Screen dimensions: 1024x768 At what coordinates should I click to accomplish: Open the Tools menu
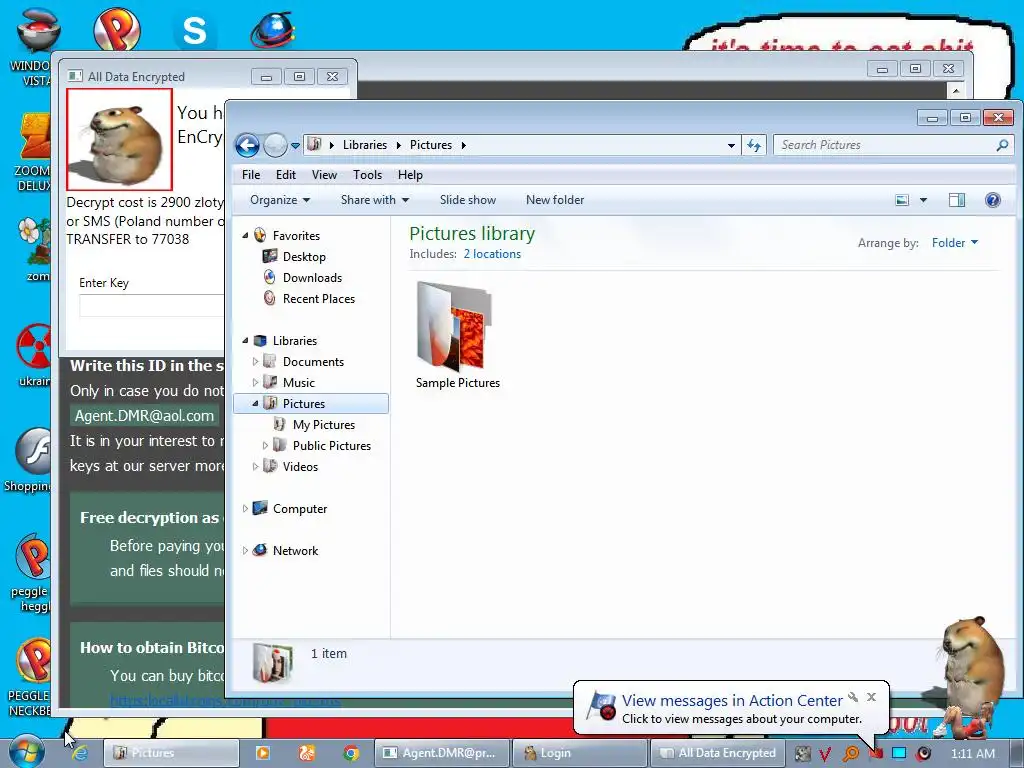(x=367, y=174)
